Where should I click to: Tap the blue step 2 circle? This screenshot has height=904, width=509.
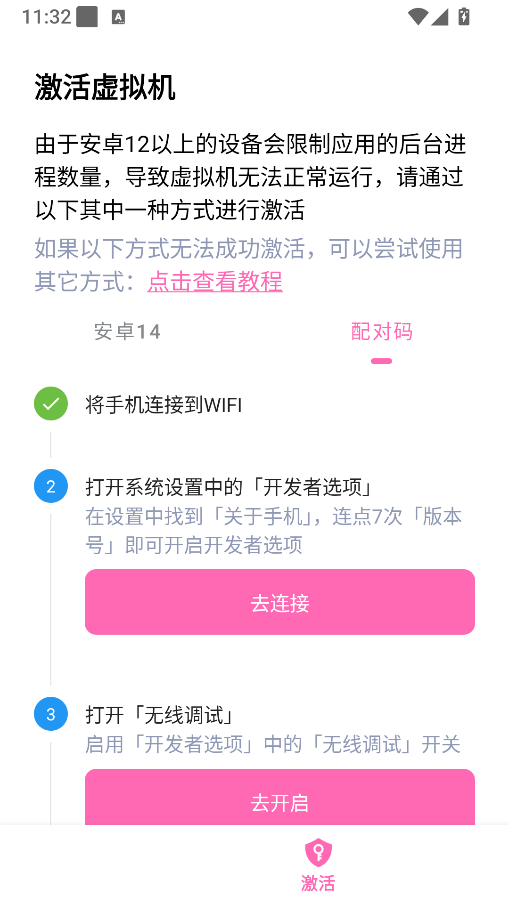pyautogui.click(x=51, y=487)
